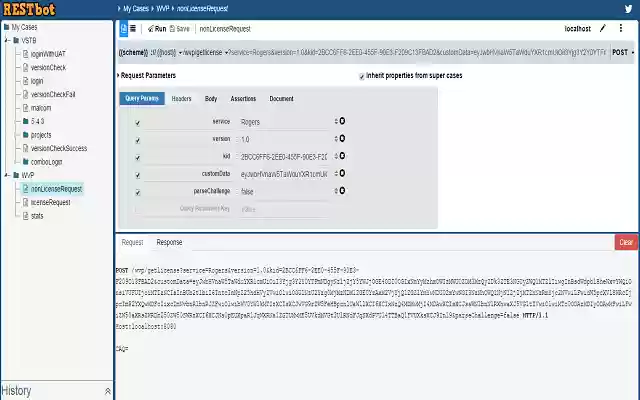This screenshot has height=400, width=640.
Task: Select localhost environment label
Action: click(578, 29)
